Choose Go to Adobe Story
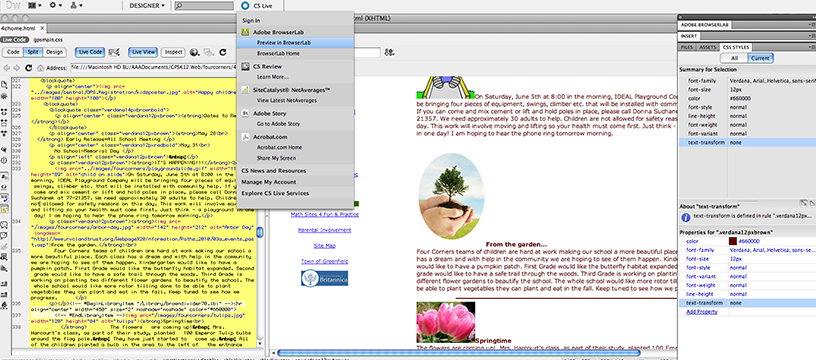 coord(278,124)
